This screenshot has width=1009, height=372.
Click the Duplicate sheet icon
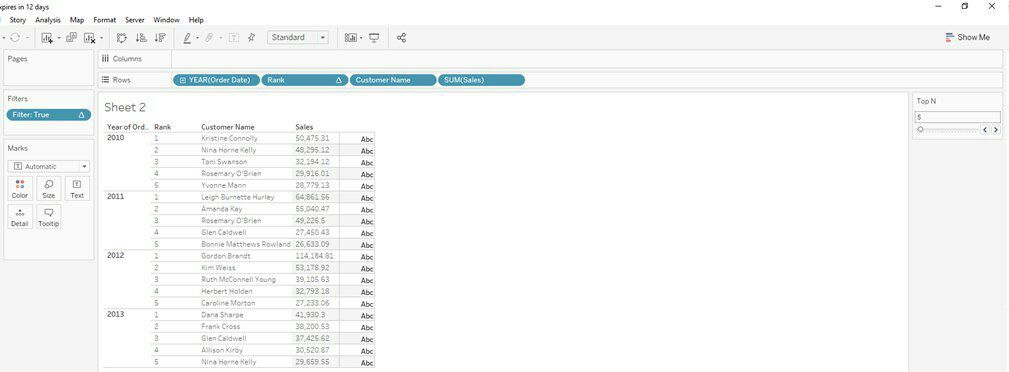[71, 38]
